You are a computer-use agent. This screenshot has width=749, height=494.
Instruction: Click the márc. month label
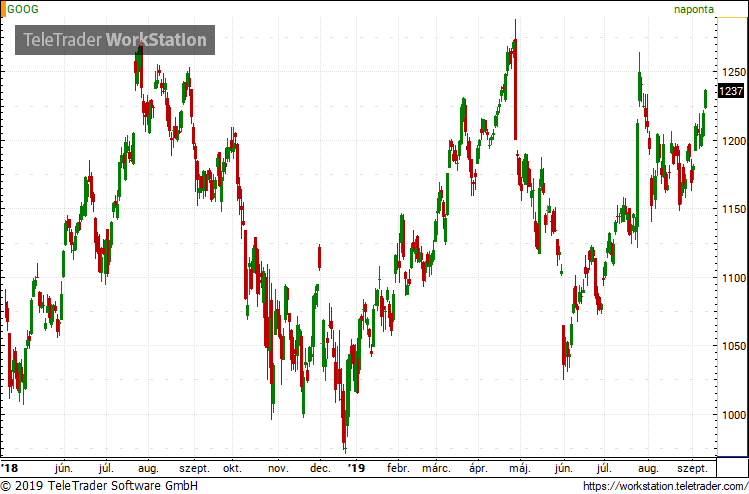[x=436, y=468]
